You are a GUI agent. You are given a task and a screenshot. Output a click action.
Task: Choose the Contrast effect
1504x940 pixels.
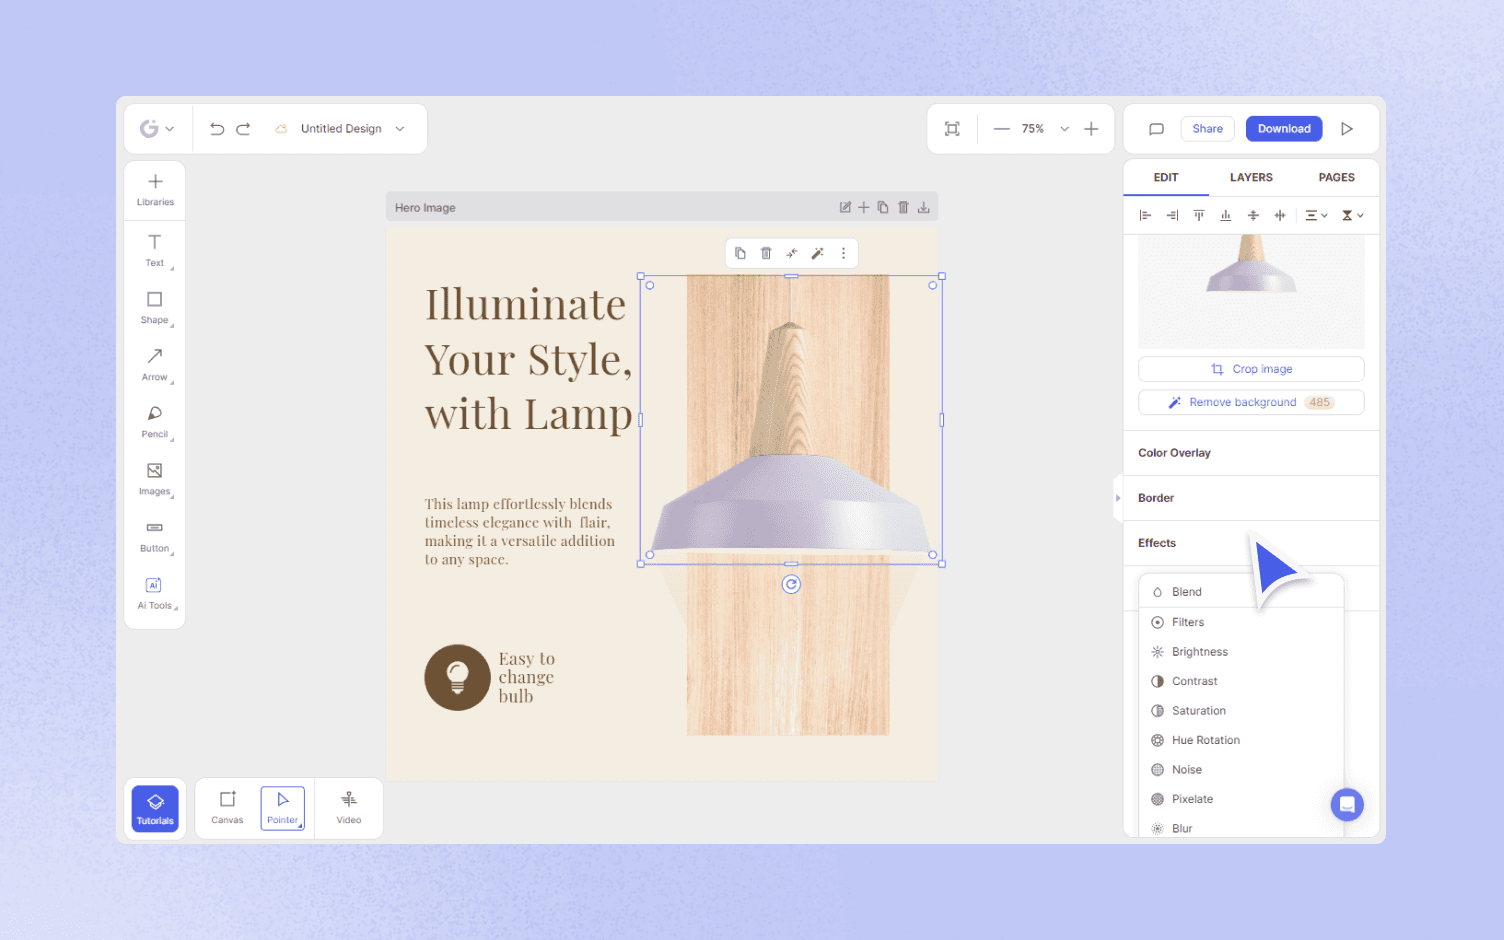click(1241, 681)
